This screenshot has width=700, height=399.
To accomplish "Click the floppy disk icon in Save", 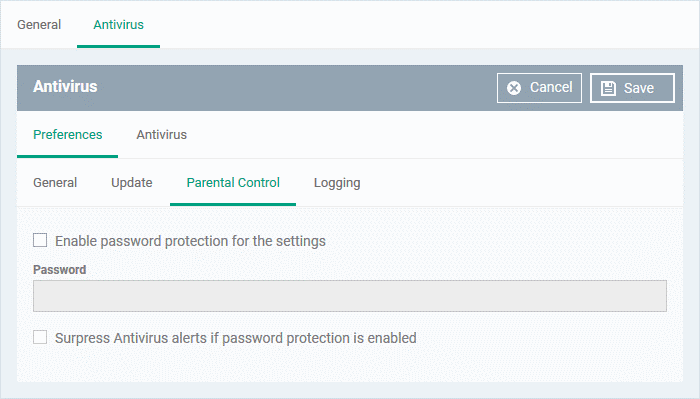I will [608, 88].
